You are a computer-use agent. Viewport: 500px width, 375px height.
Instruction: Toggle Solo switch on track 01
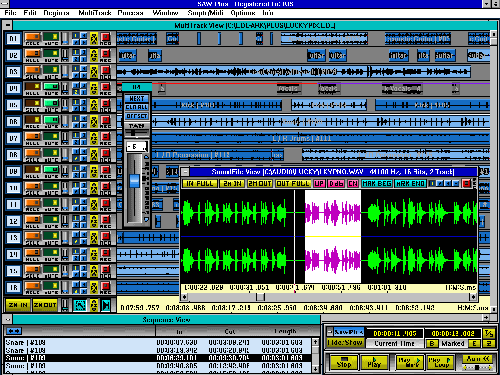coord(33,37)
